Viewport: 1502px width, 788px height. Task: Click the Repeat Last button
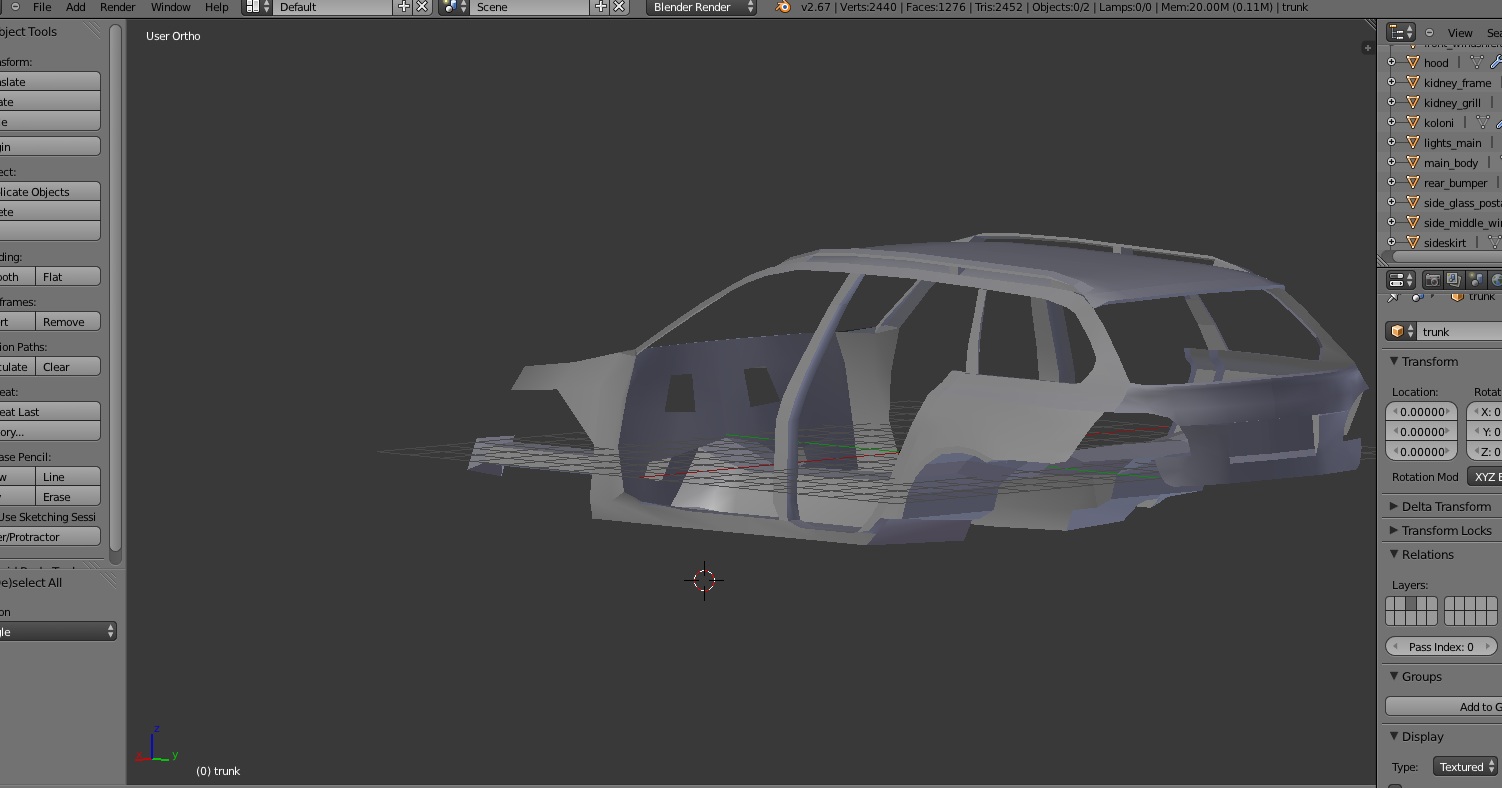click(x=50, y=411)
